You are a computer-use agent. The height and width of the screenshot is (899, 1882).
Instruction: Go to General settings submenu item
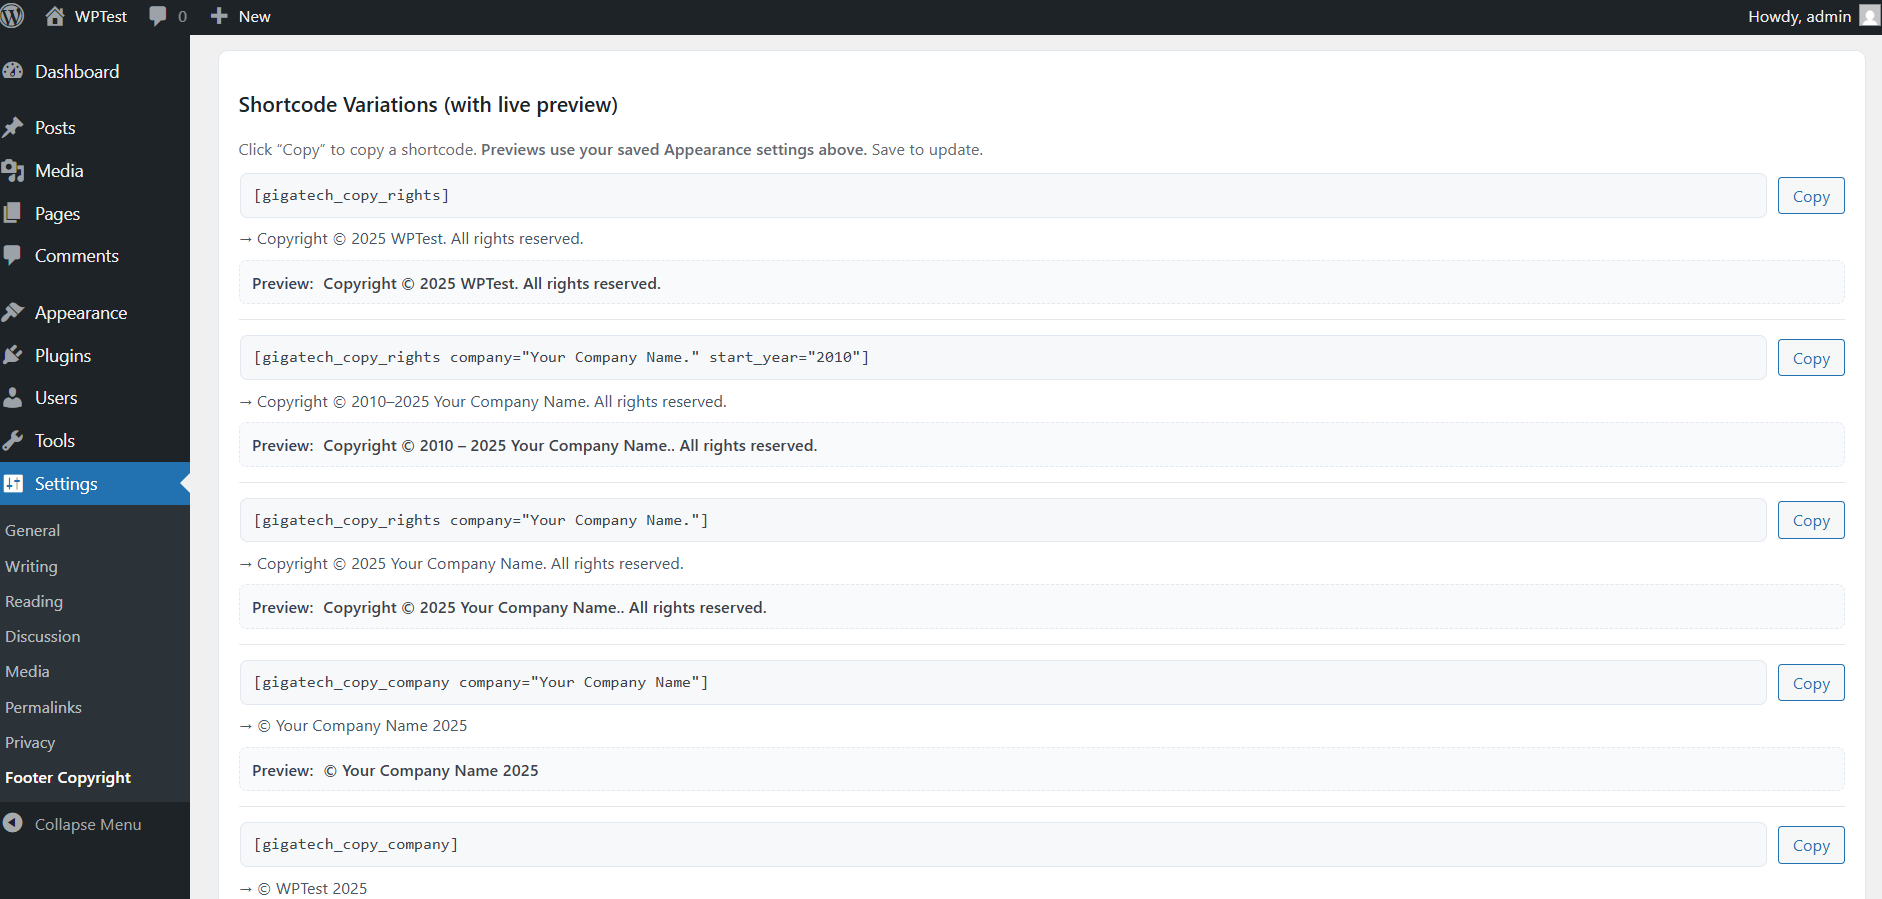32,530
